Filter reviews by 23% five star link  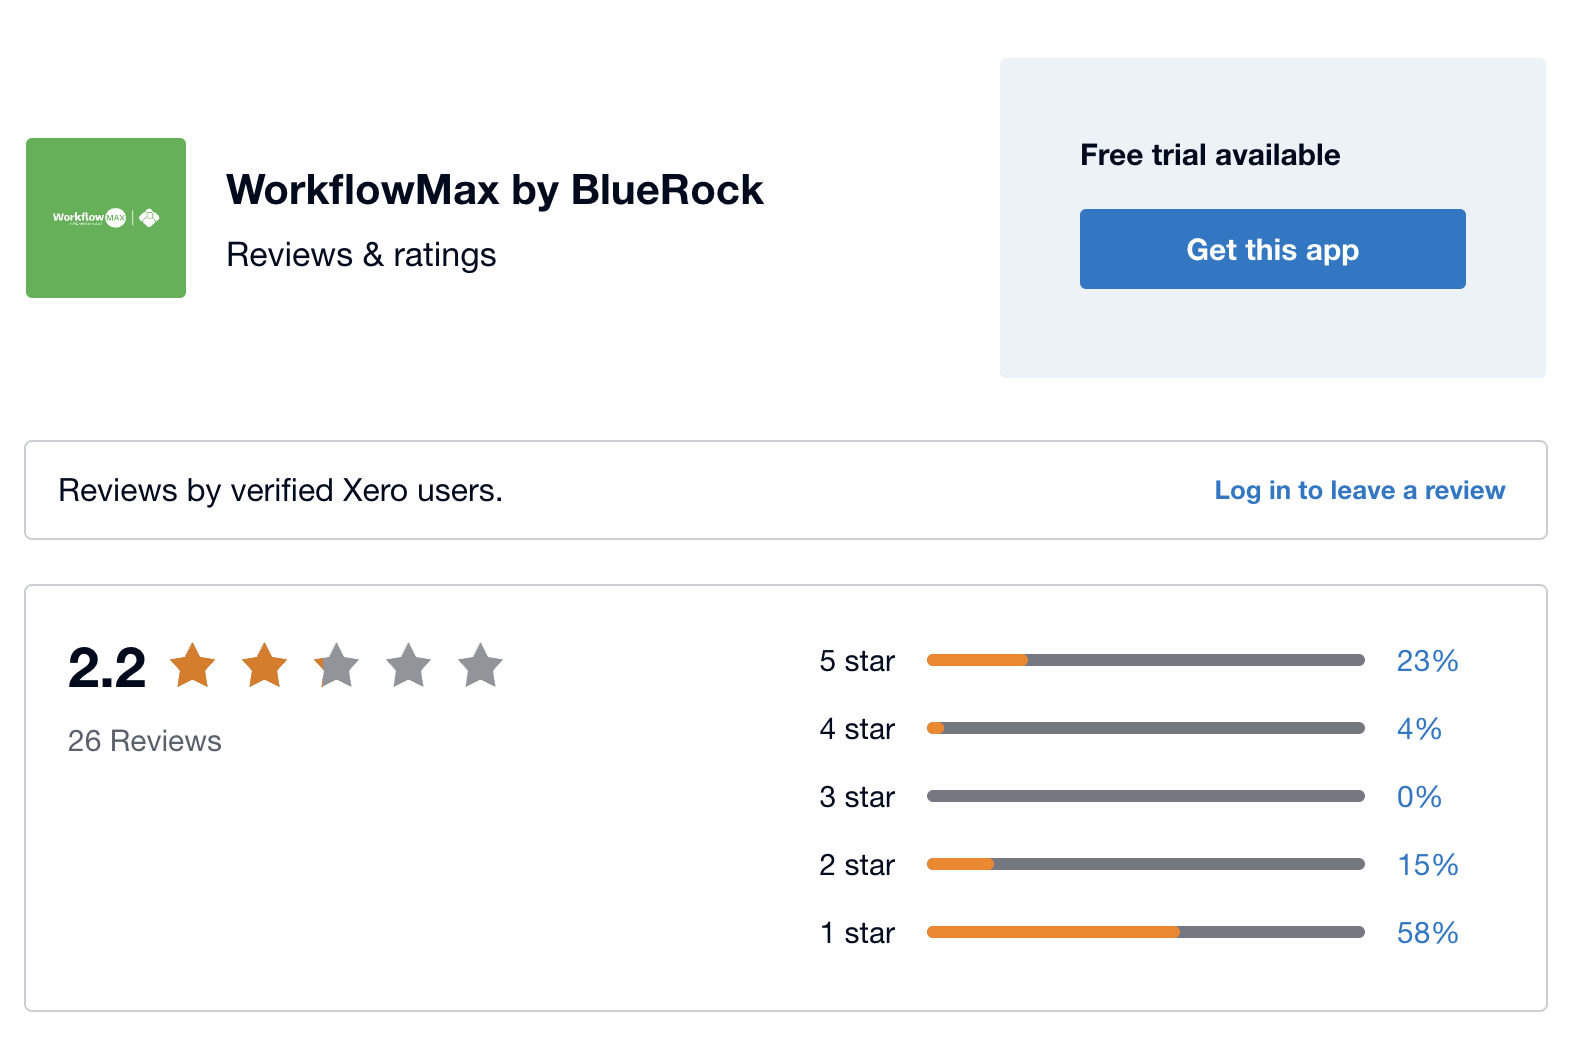[x=1427, y=661]
